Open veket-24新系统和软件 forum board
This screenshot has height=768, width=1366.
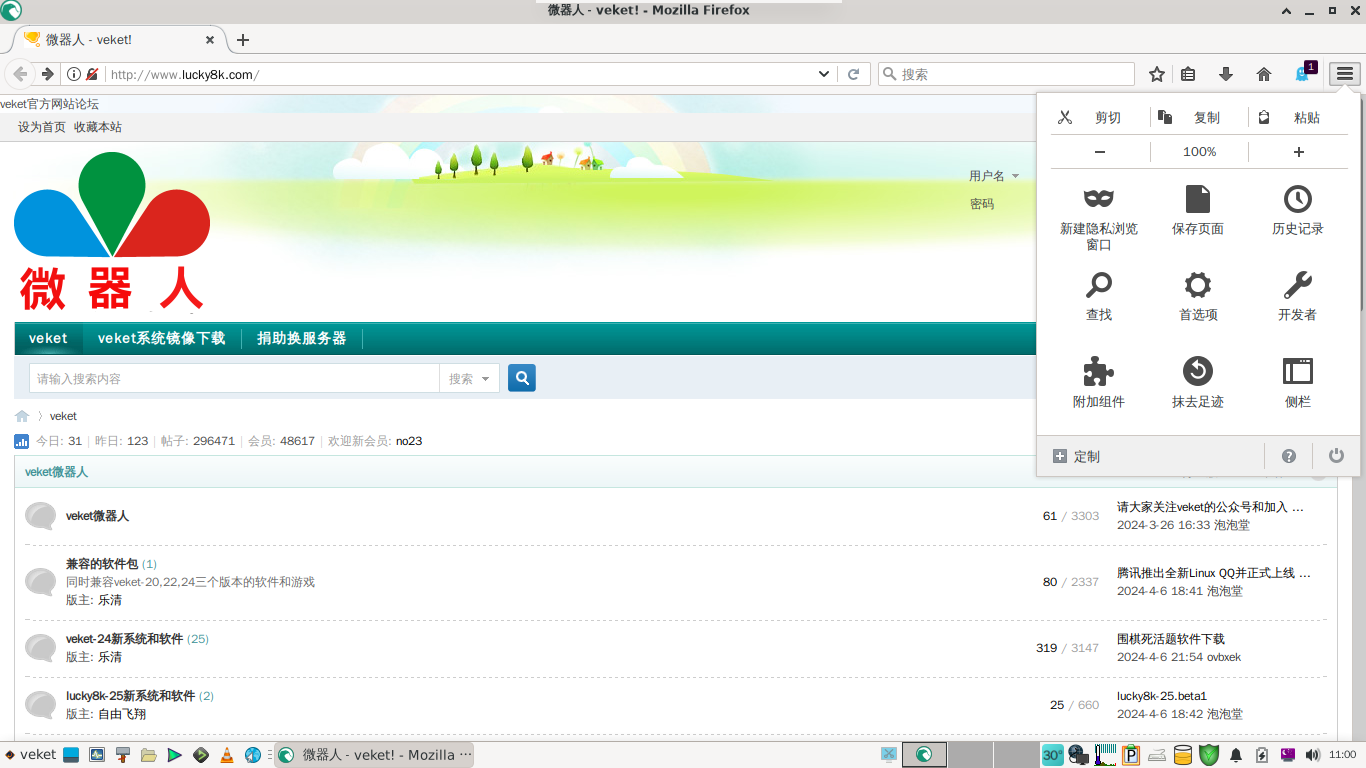[124, 639]
